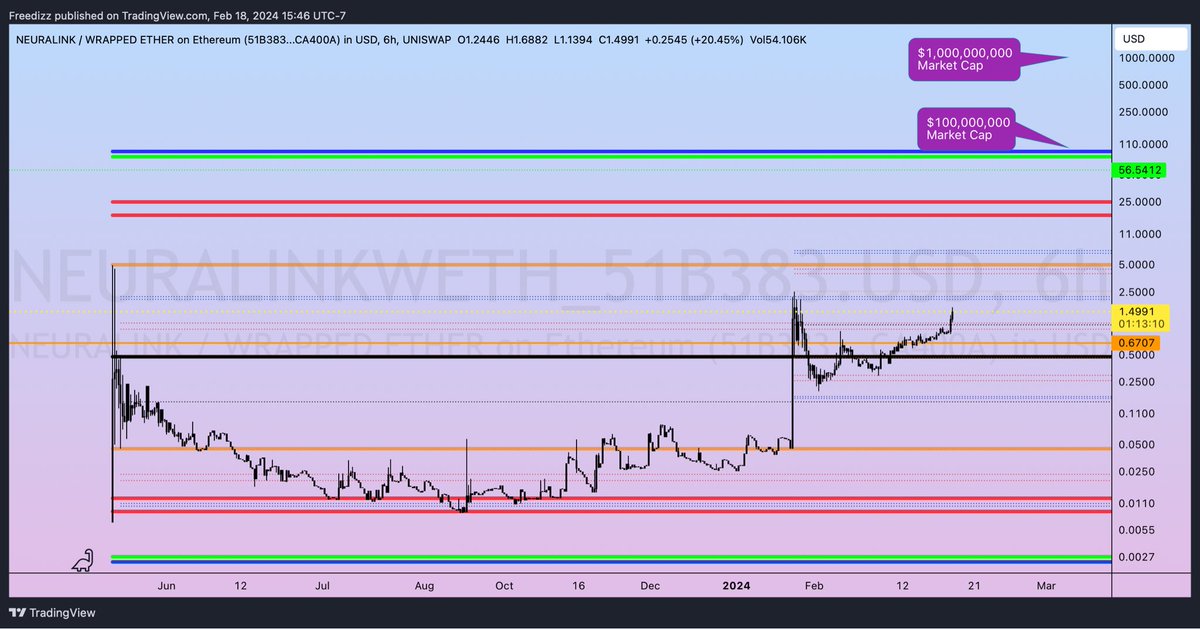
Task: Select the orange horizontal line at 5.0000
Action: (610, 264)
